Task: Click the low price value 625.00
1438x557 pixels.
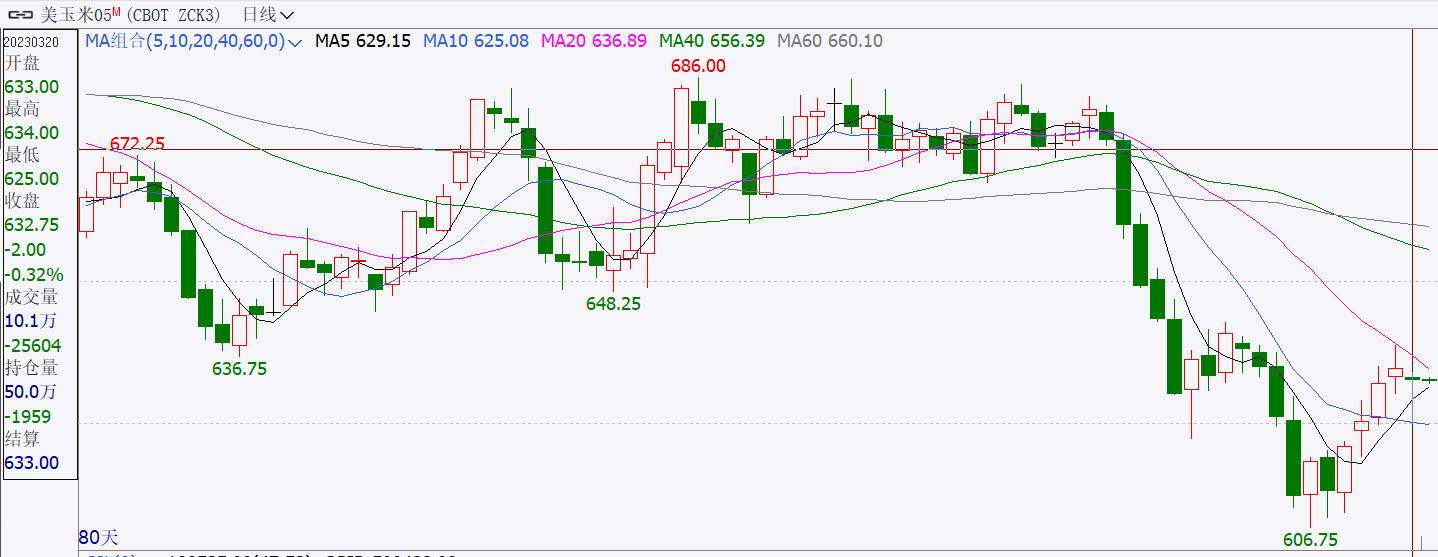Action: click(x=31, y=179)
